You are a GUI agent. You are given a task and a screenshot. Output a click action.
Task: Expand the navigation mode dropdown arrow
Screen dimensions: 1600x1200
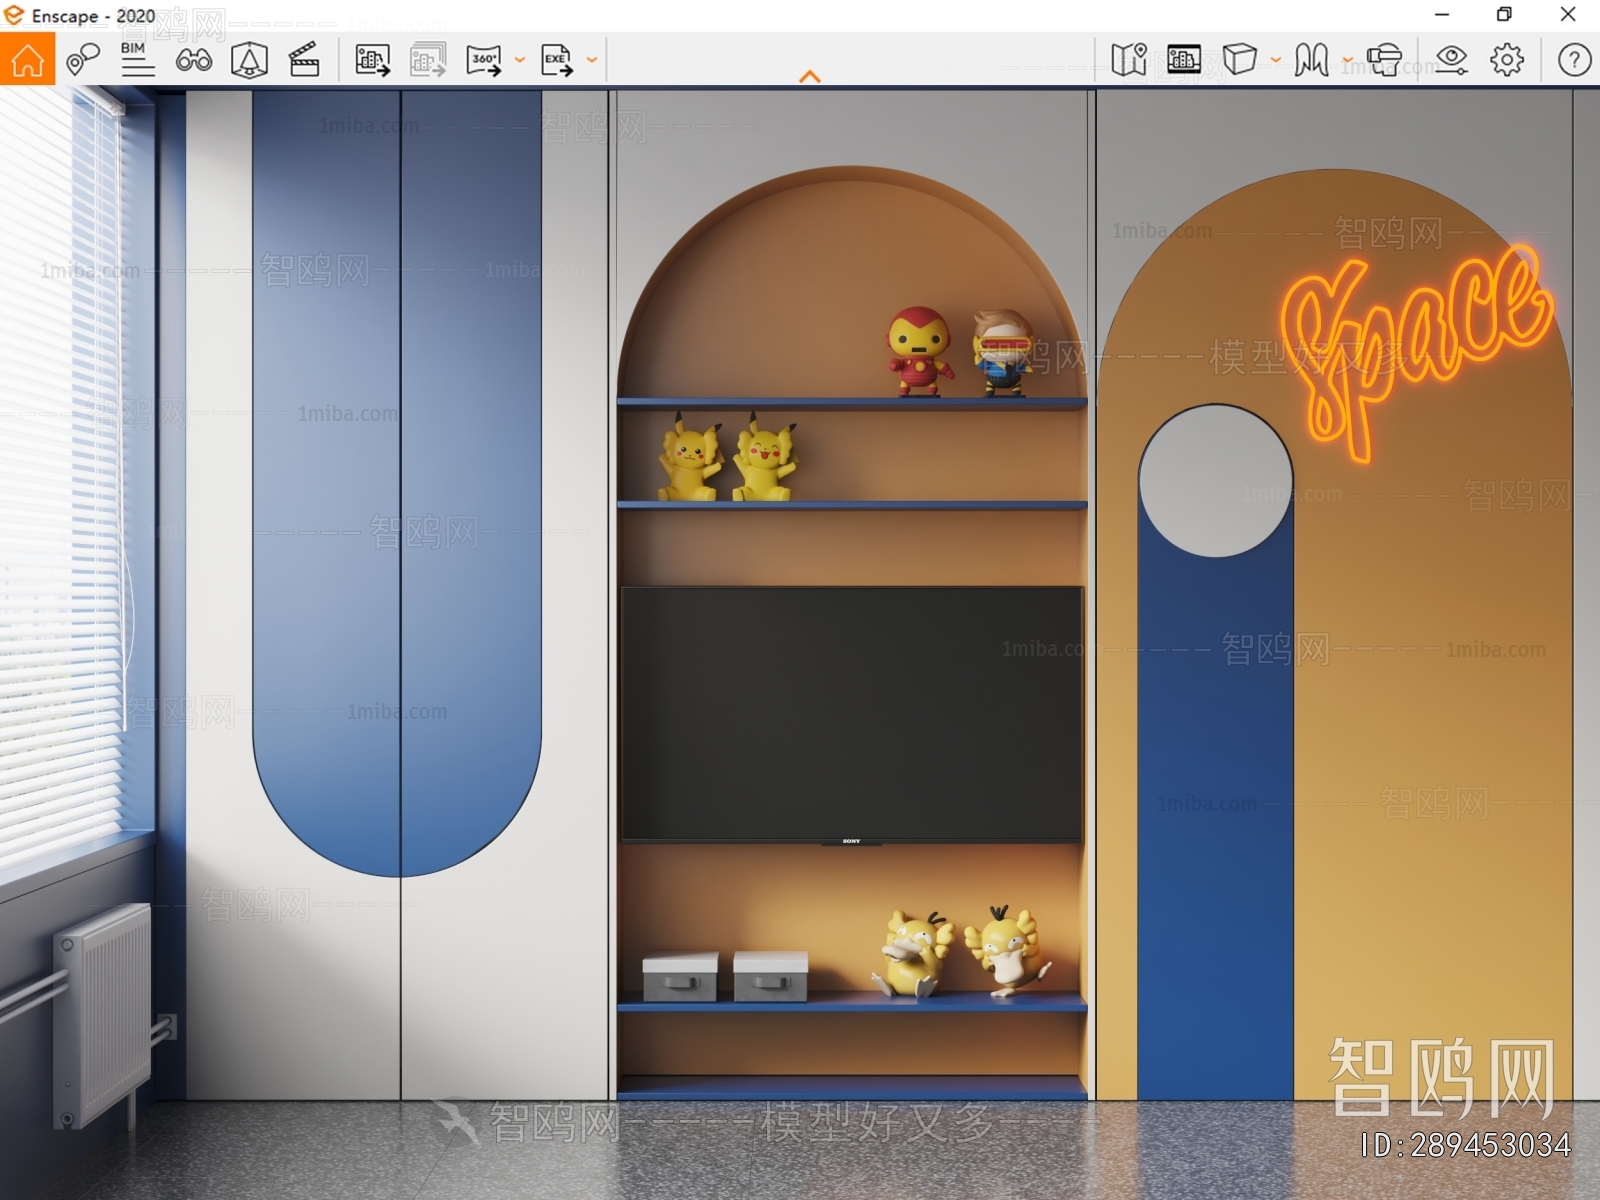1347,60
